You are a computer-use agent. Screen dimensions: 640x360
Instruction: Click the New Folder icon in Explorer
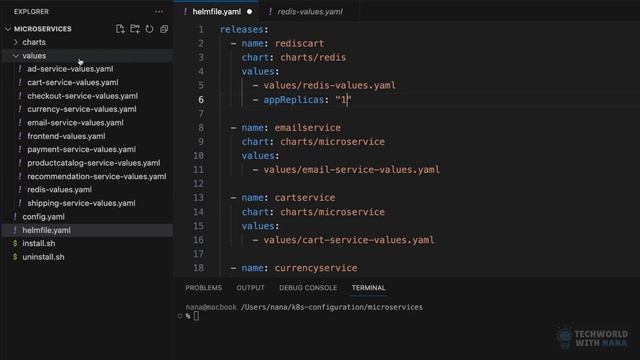pyautogui.click(x=135, y=29)
